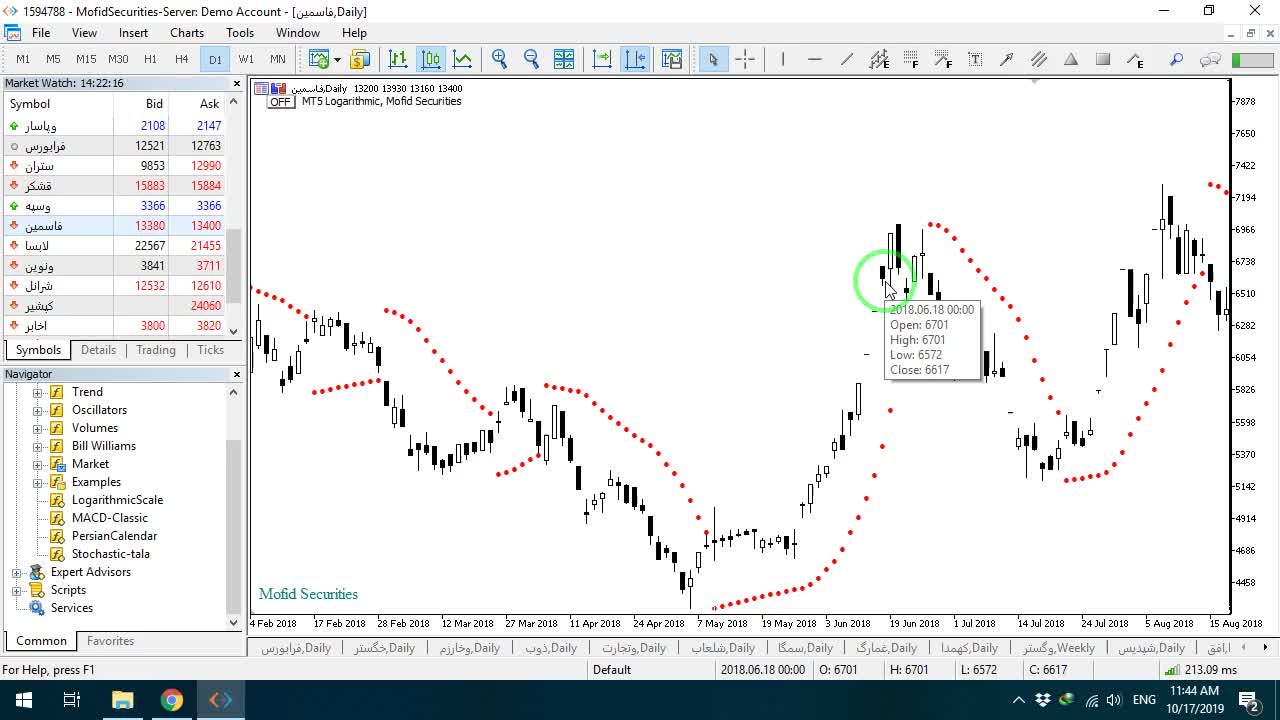
Task: Select the text label tool
Action: click(x=975, y=59)
